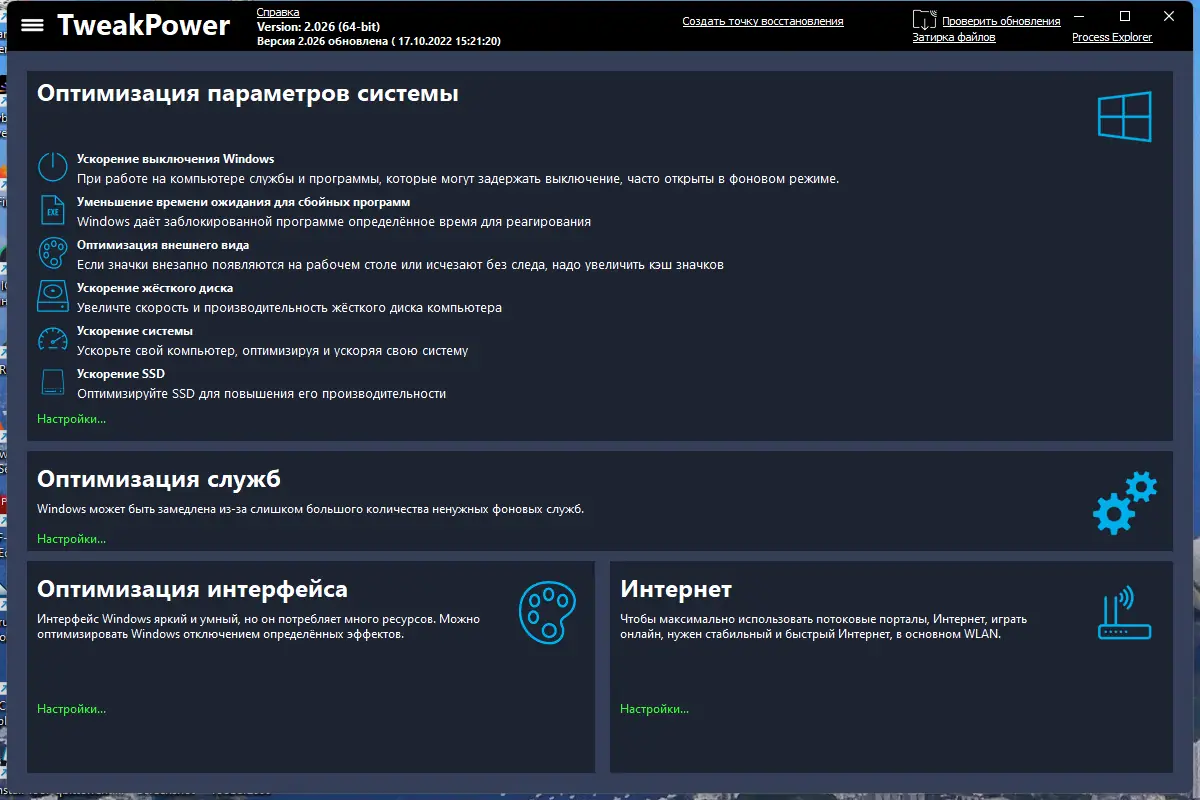This screenshot has height=800, width=1200.
Task: Click the Оптимизация интерфейса title
Action: click(x=192, y=589)
